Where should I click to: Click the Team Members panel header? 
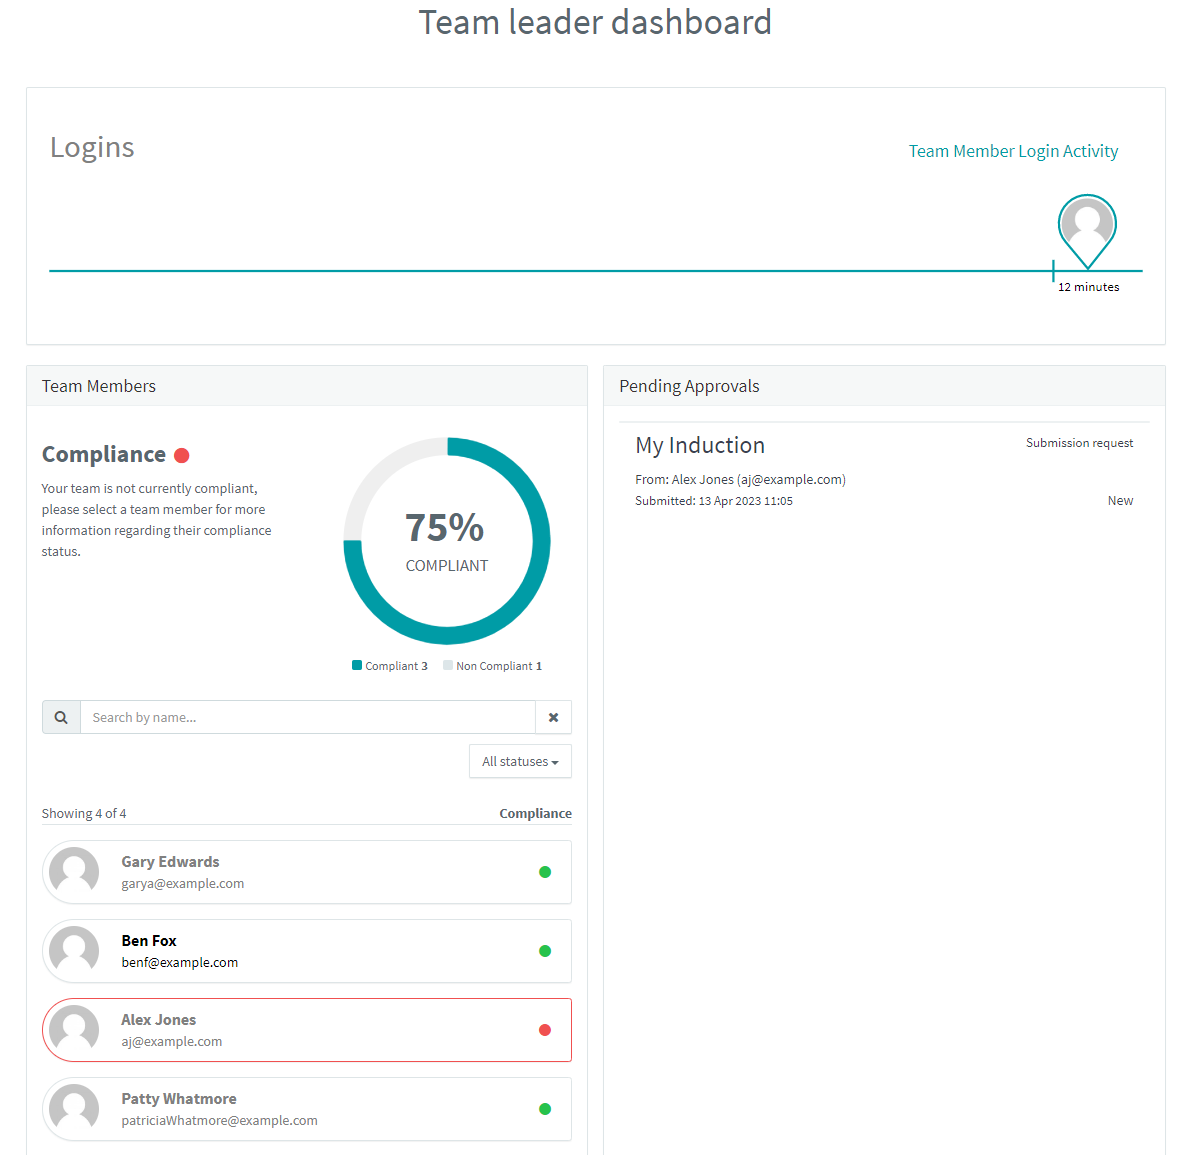[307, 386]
